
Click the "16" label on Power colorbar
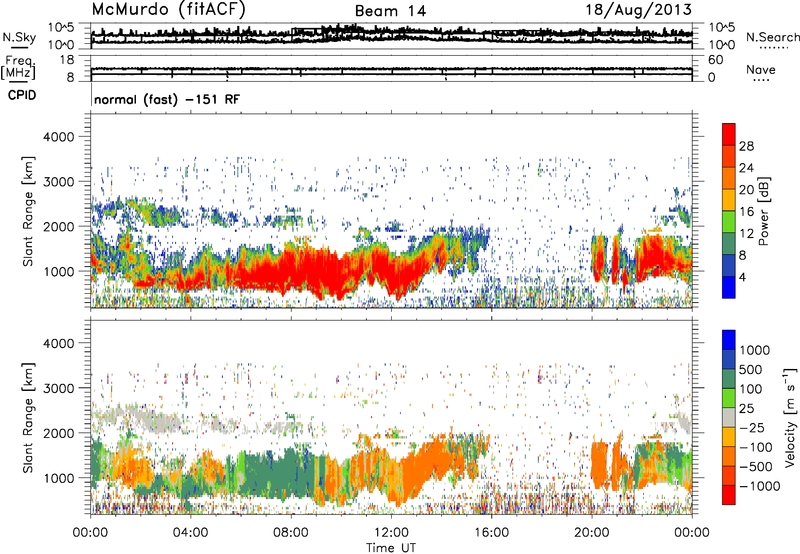[746, 212]
